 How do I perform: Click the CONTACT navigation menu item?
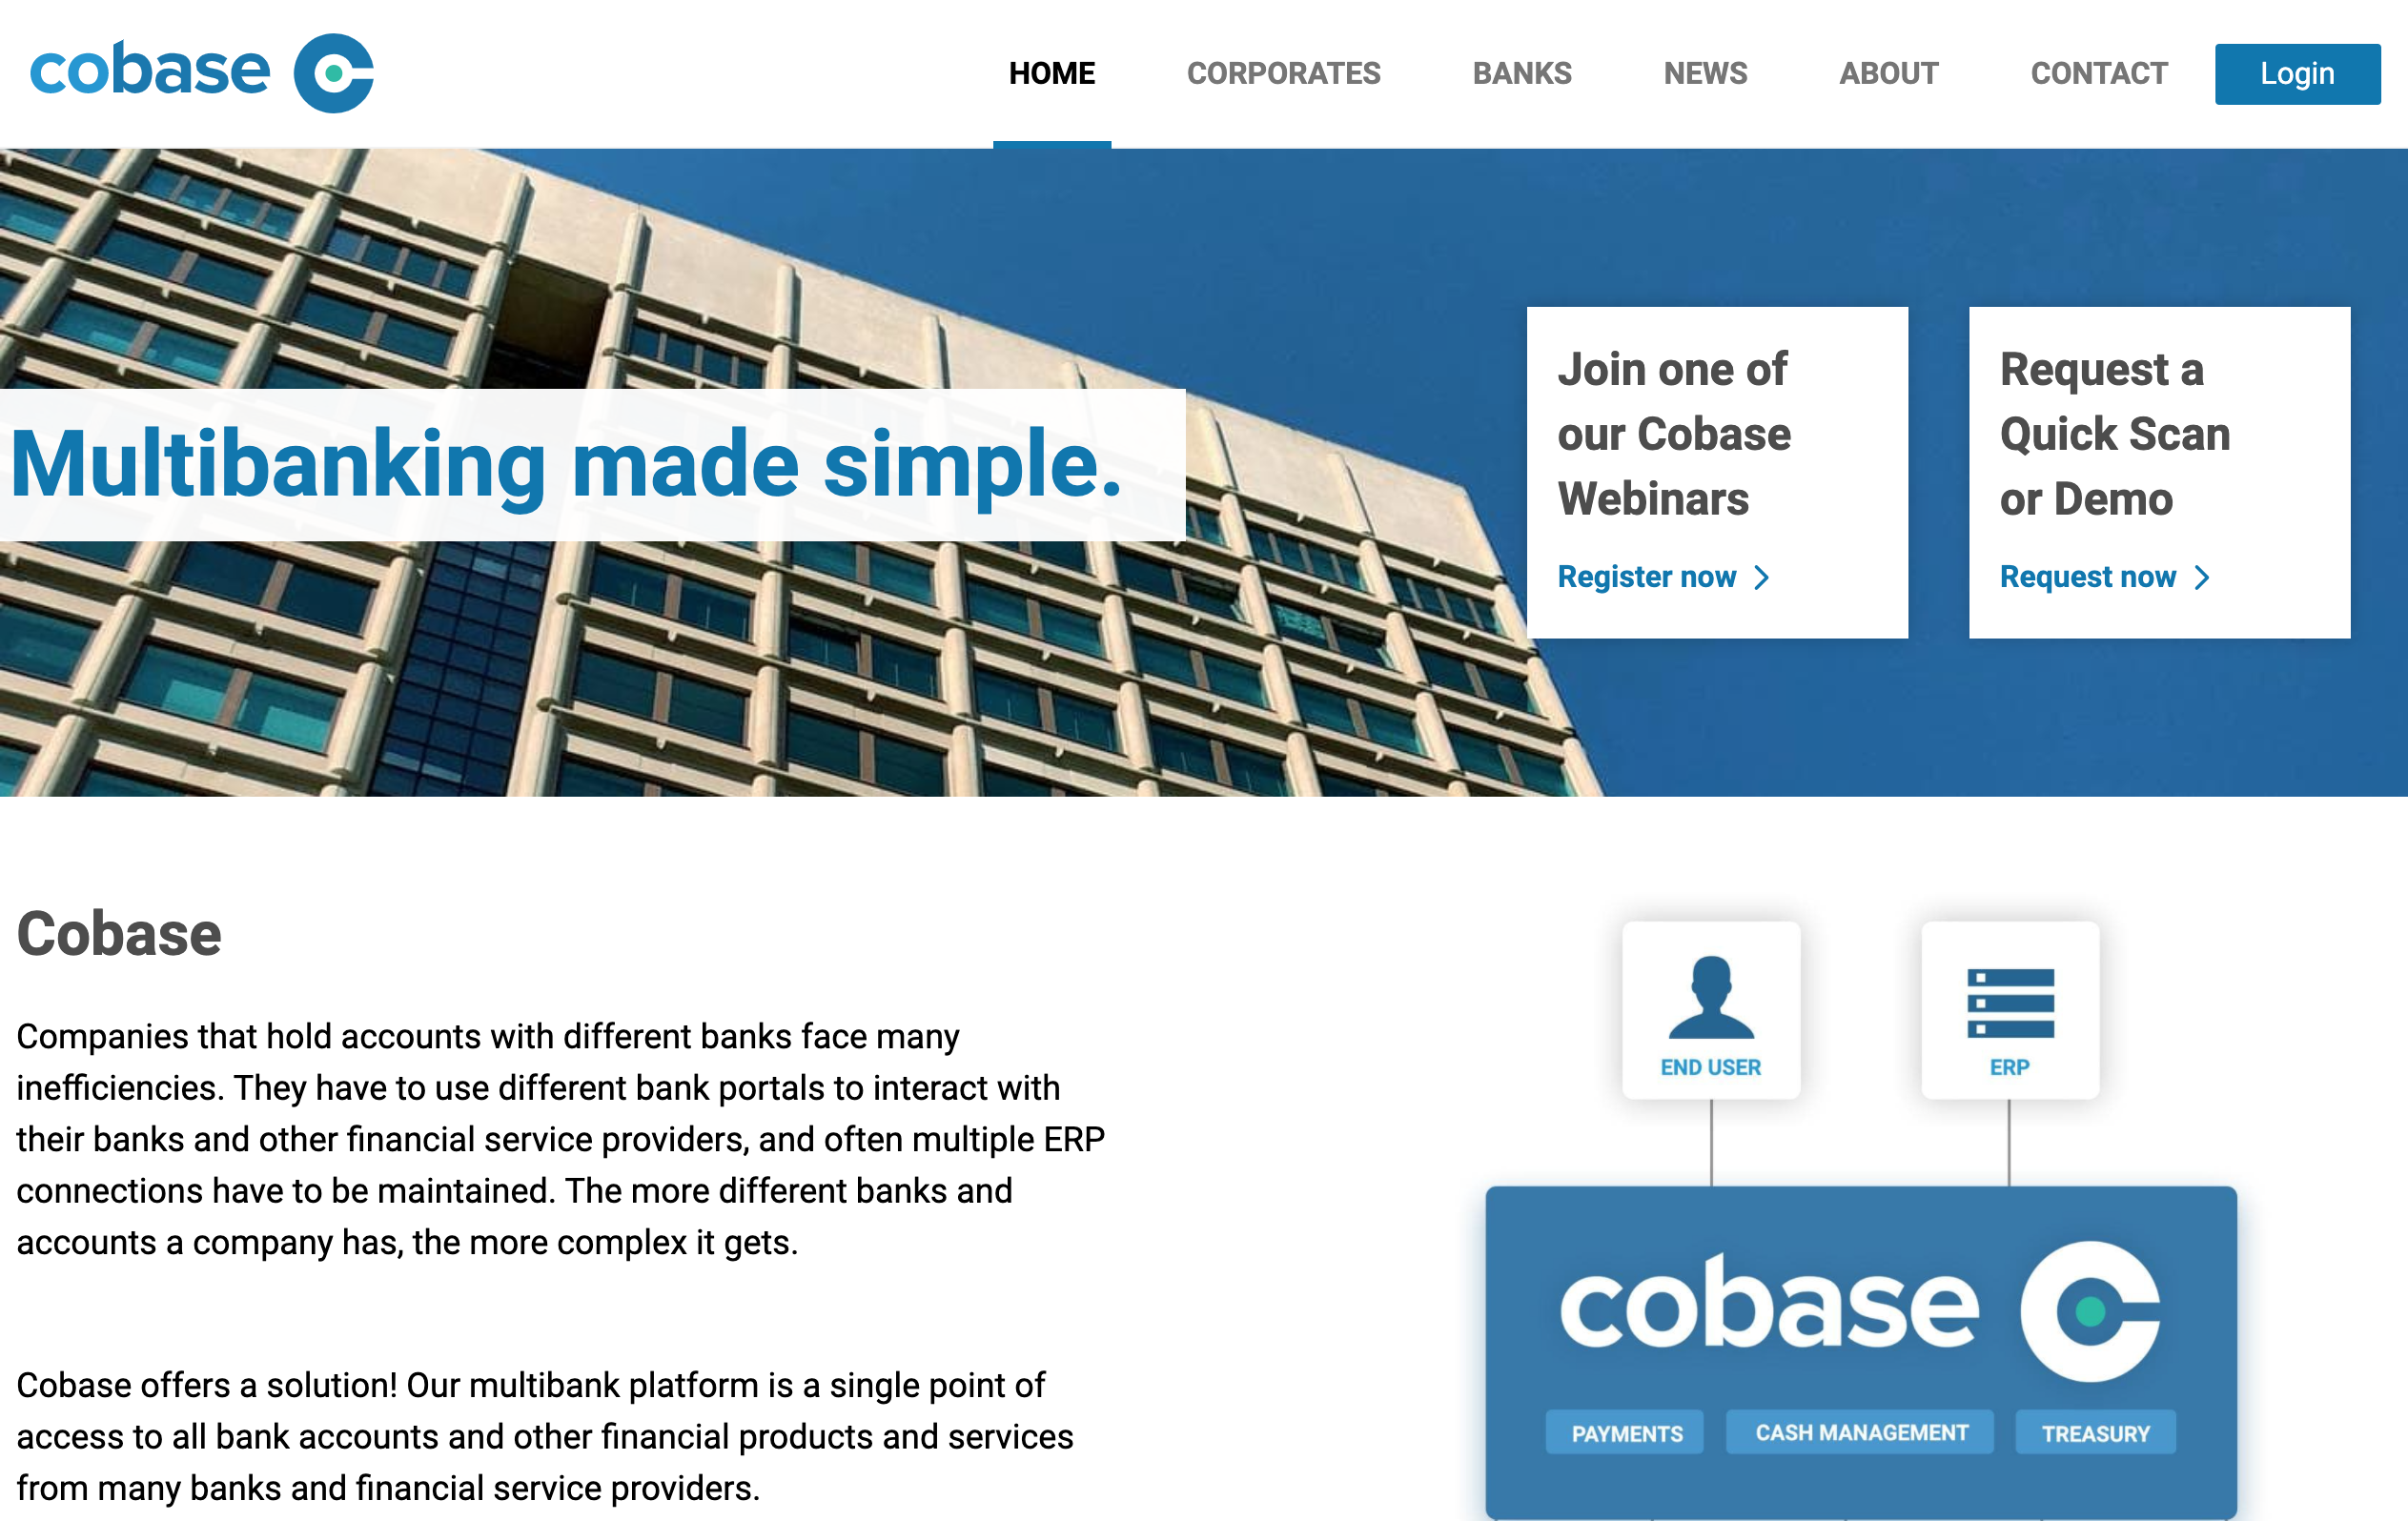point(2096,71)
